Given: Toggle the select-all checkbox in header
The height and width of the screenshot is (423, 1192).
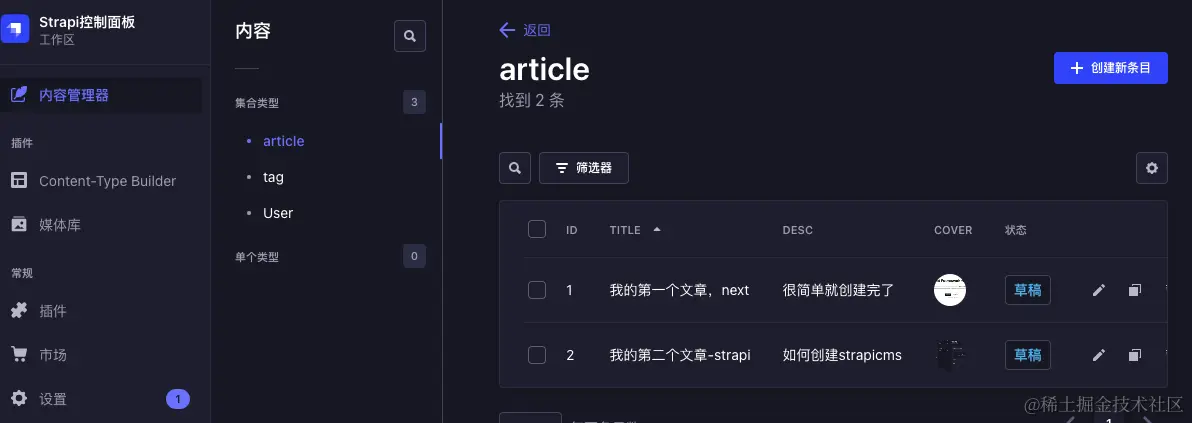Looking at the screenshot, I should (537, 229).
